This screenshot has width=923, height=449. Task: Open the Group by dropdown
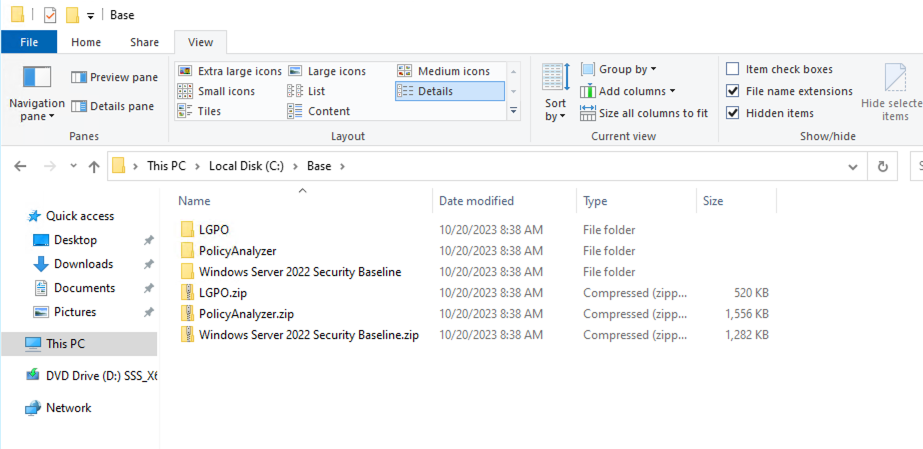(x=619, y=69)
